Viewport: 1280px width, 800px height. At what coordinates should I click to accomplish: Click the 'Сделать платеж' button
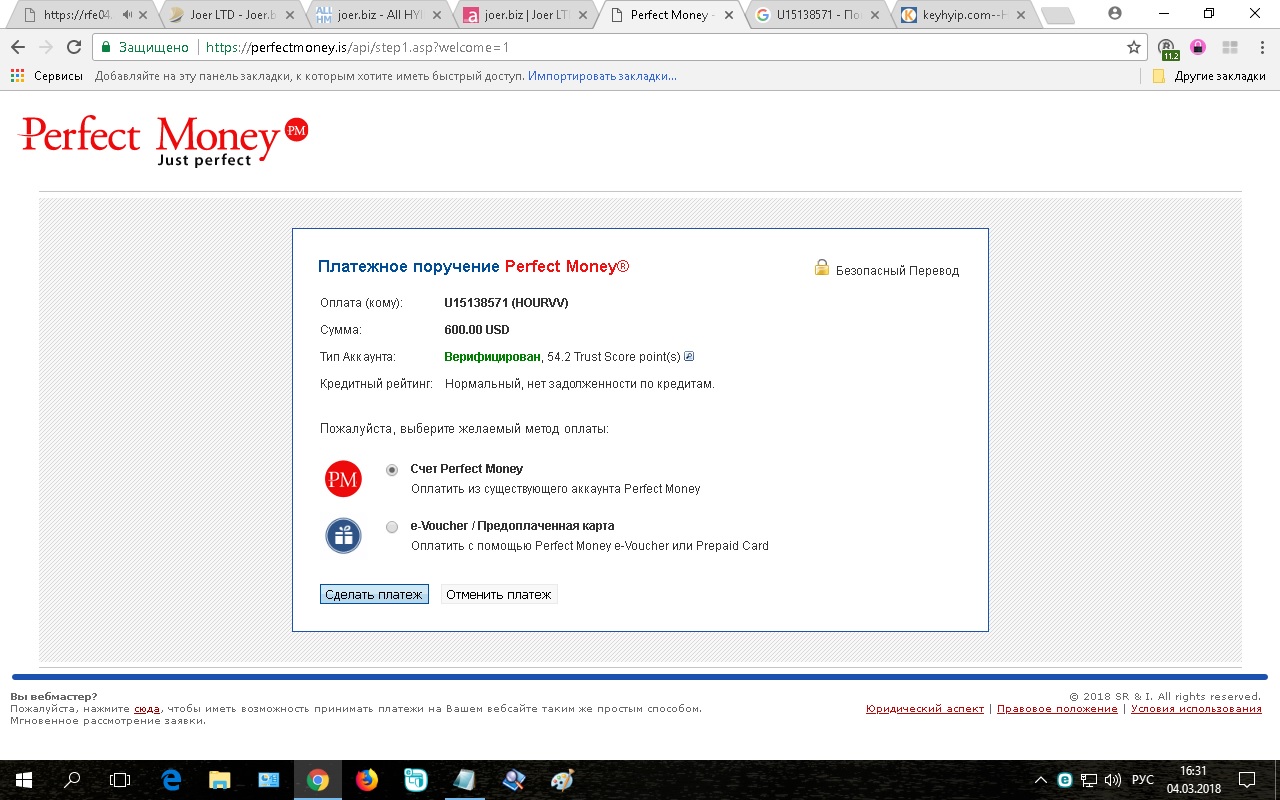374,594
